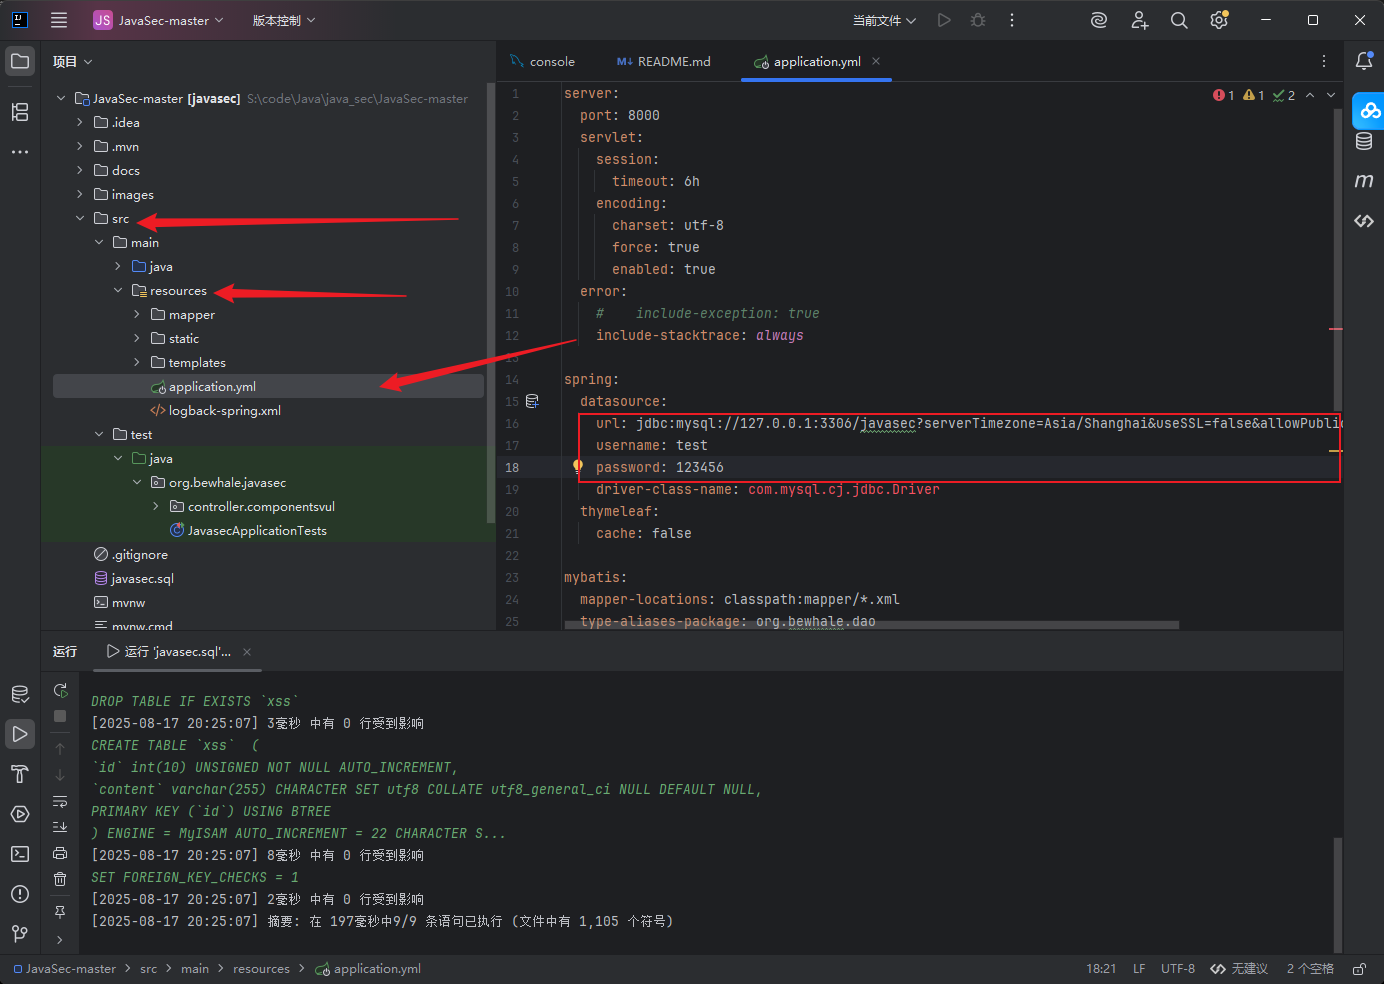This screenshot has height=984, width=1384.
Task: Expand the templates folder
Action: coord(137,362)
